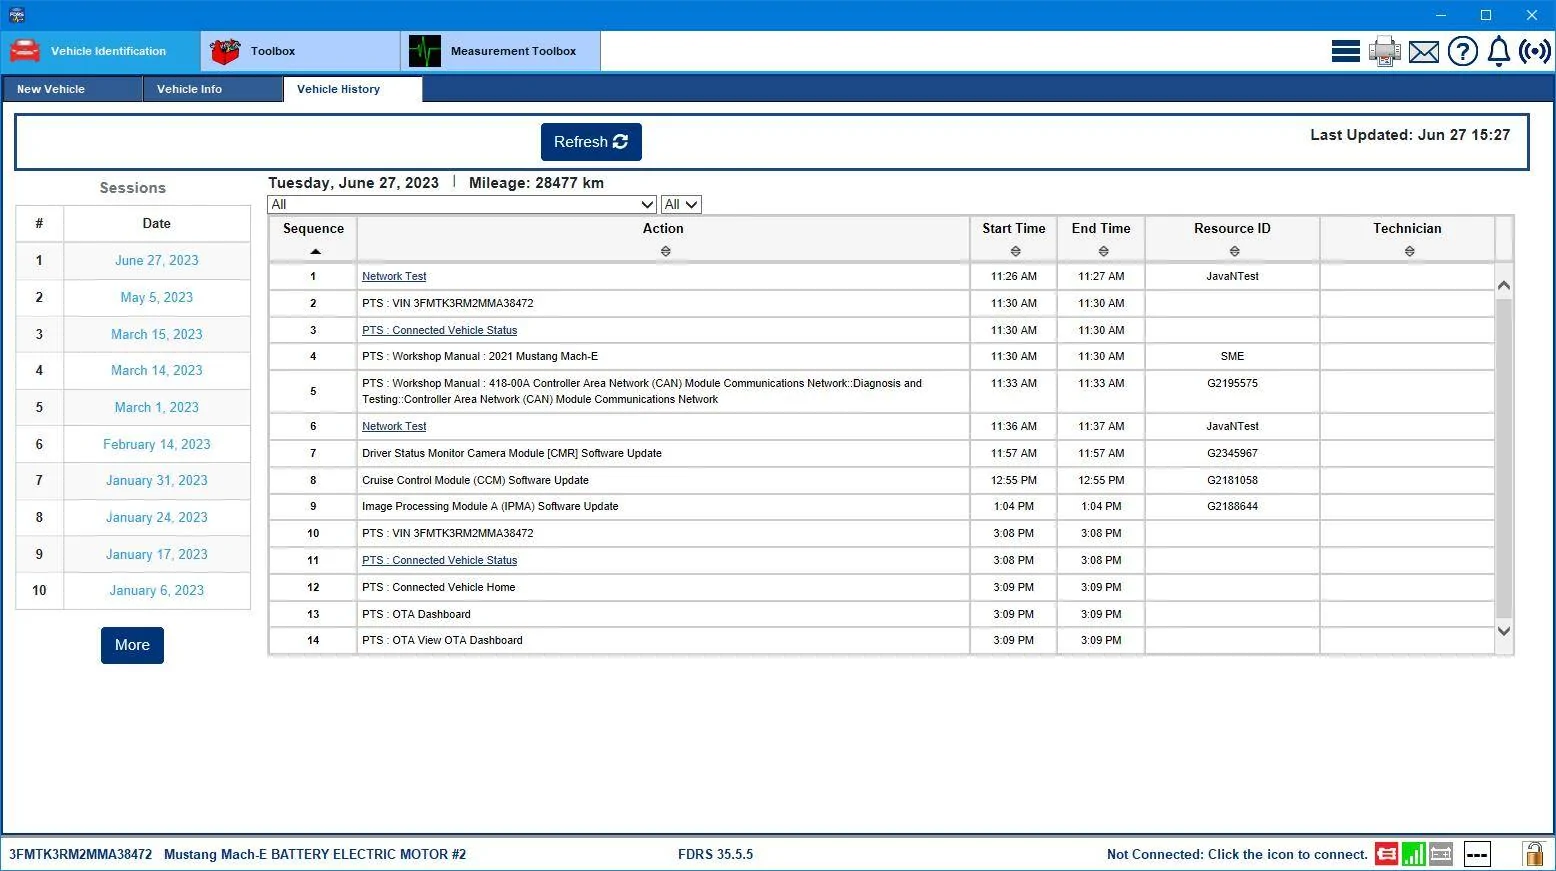Open the Measurement Toolbox tab
This screenshot has height=871, width=1556.
pos(501,51)
